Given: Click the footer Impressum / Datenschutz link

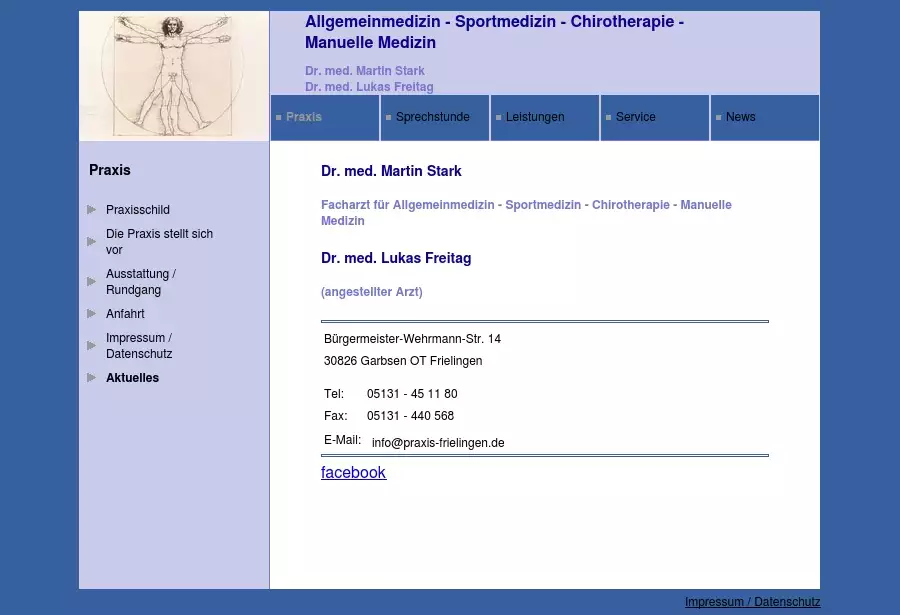Looking at the screenshot, I should click(752, 602).
